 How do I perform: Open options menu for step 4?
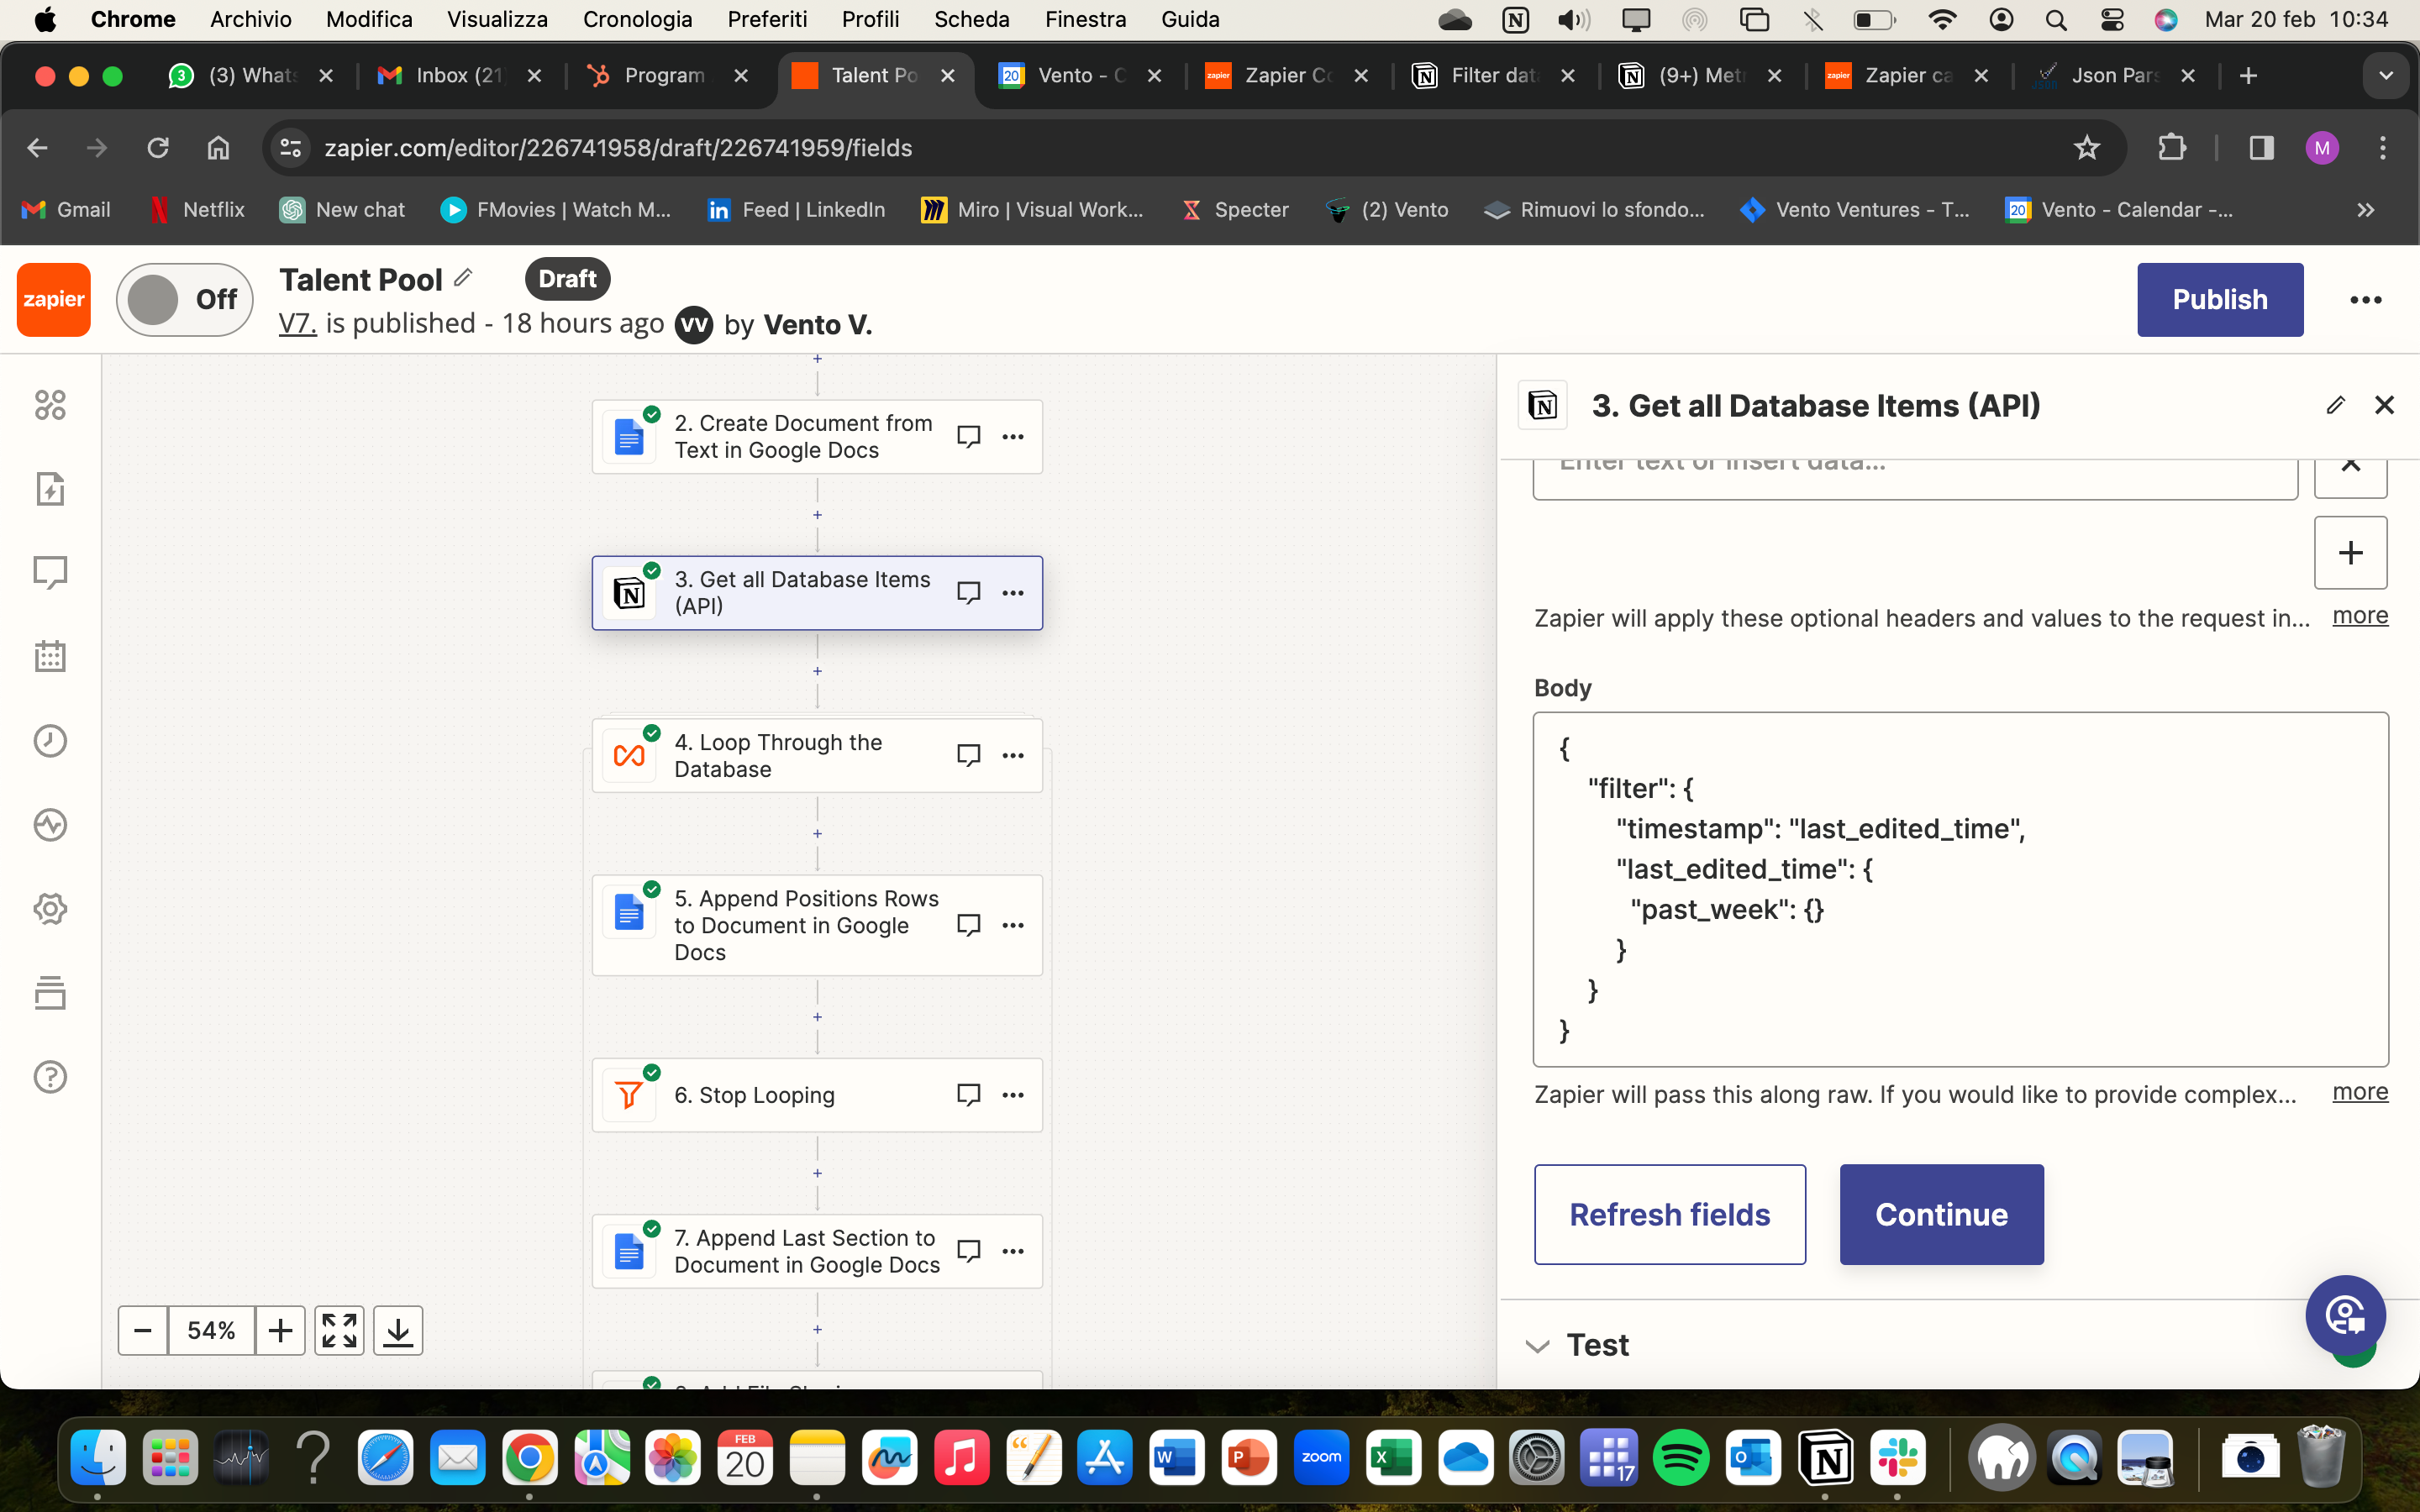click(x=1013, y=755)
